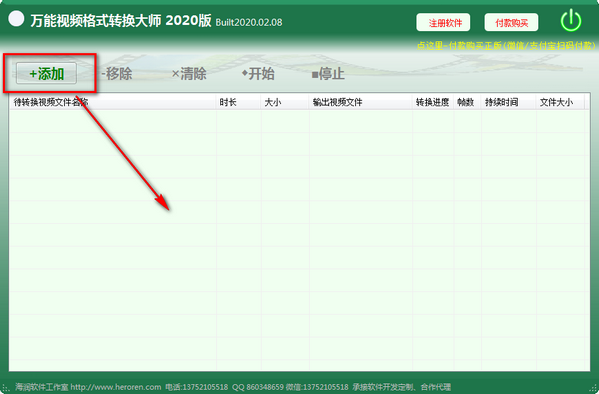The height and width of the screenshot is (394, 599).
Task: Select the 转换进度 column header
Action: pos(433,102)
